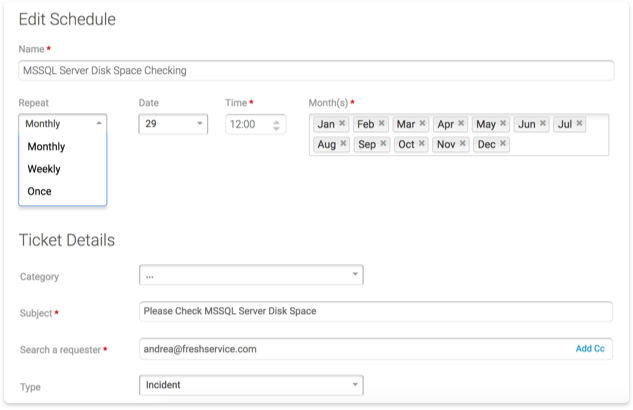This screenshot has height=410, width=633.
Task: Pick Once in the repeat list
Action: (40, 191)
